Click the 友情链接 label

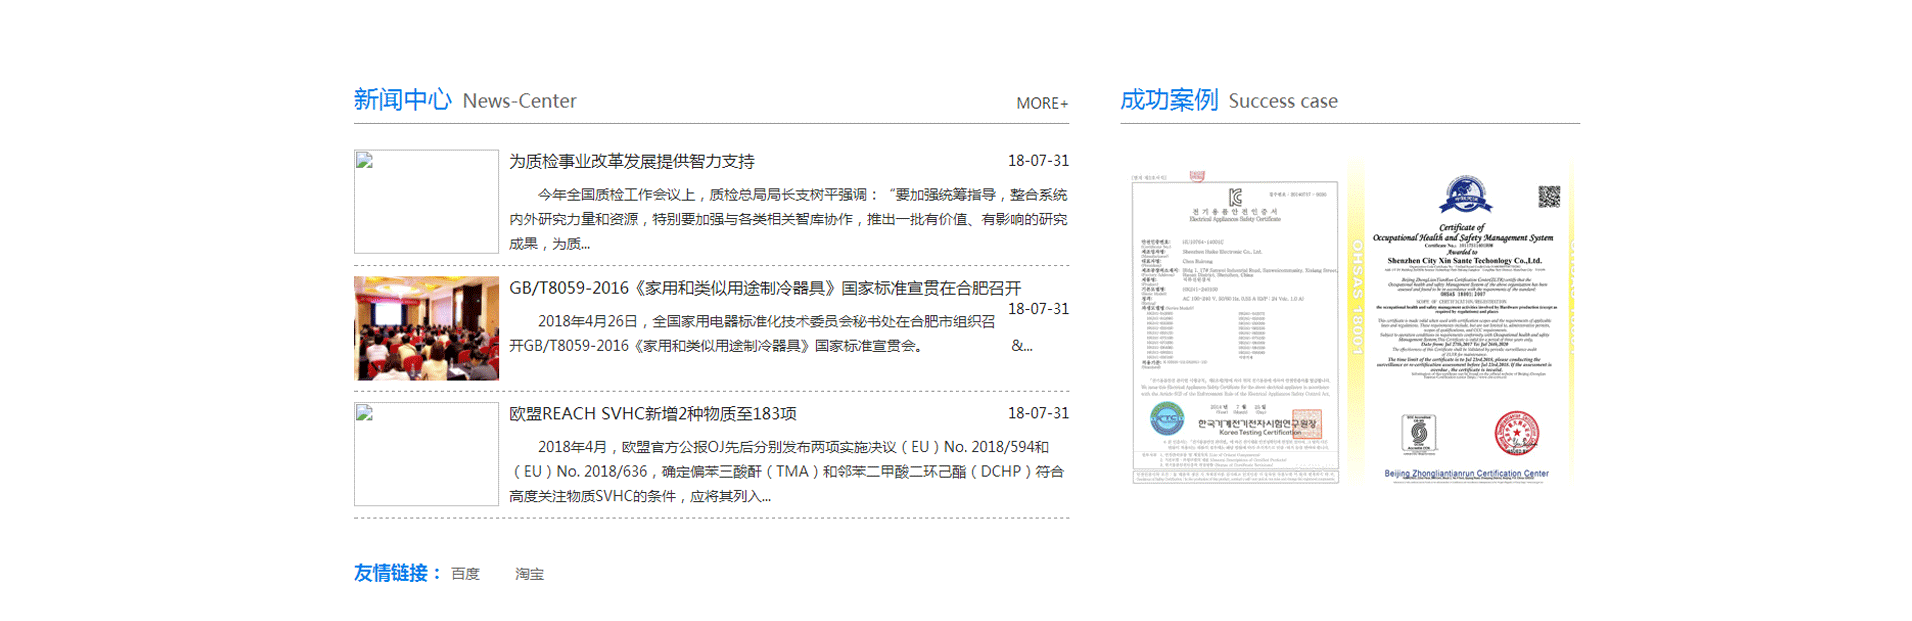[397, 573]
